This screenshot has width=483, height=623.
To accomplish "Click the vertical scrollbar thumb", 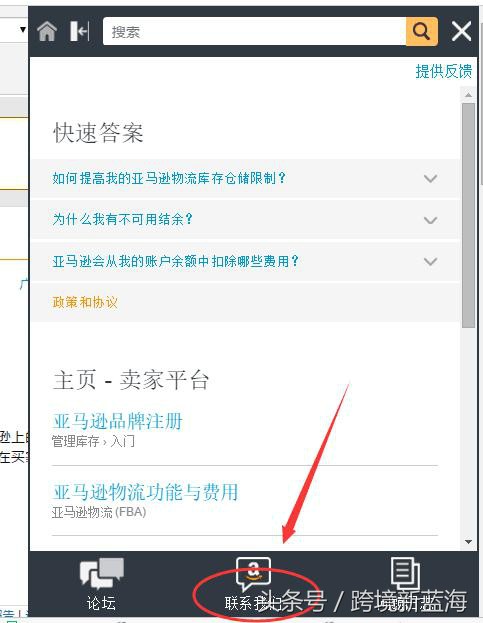I will point(468,216).
